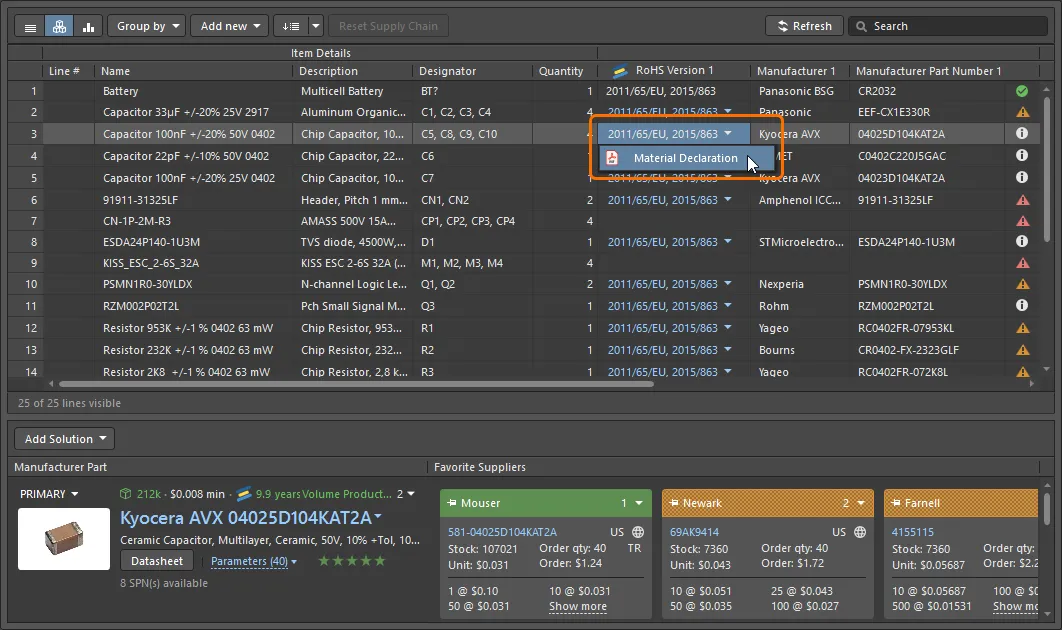
Task: Click green checkmark status icon for Battery row
Action: (x=1022, y=91)
